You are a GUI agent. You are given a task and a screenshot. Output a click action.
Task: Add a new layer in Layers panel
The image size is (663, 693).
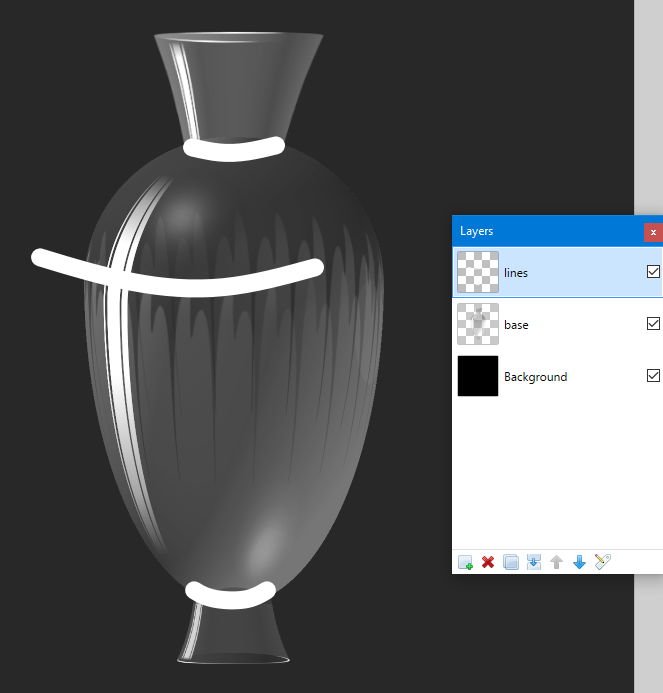tap(465, 562)
